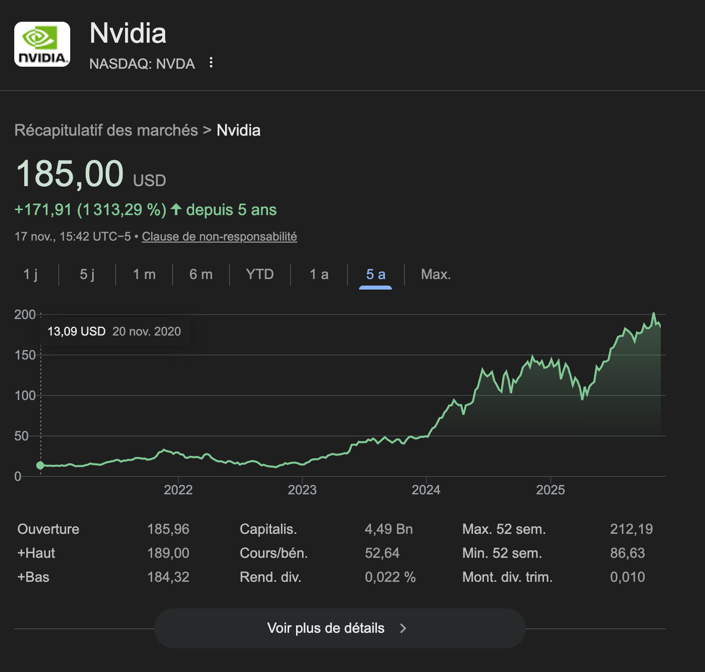
Task: Select the 5 a range tab
Action: 375,274
